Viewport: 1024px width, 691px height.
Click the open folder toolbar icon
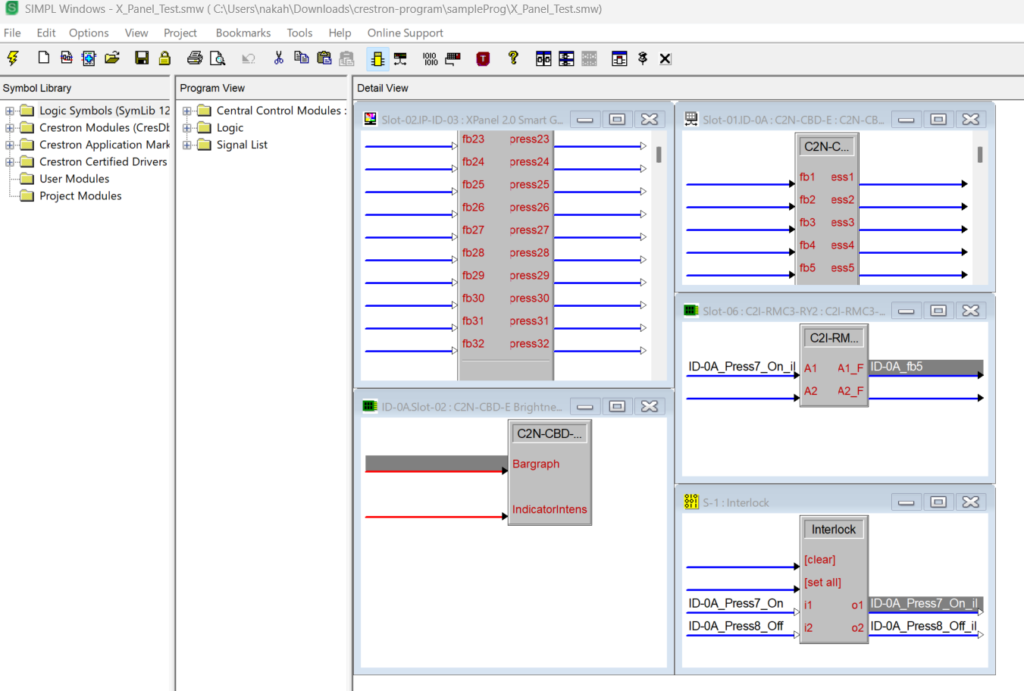(112, 58)
